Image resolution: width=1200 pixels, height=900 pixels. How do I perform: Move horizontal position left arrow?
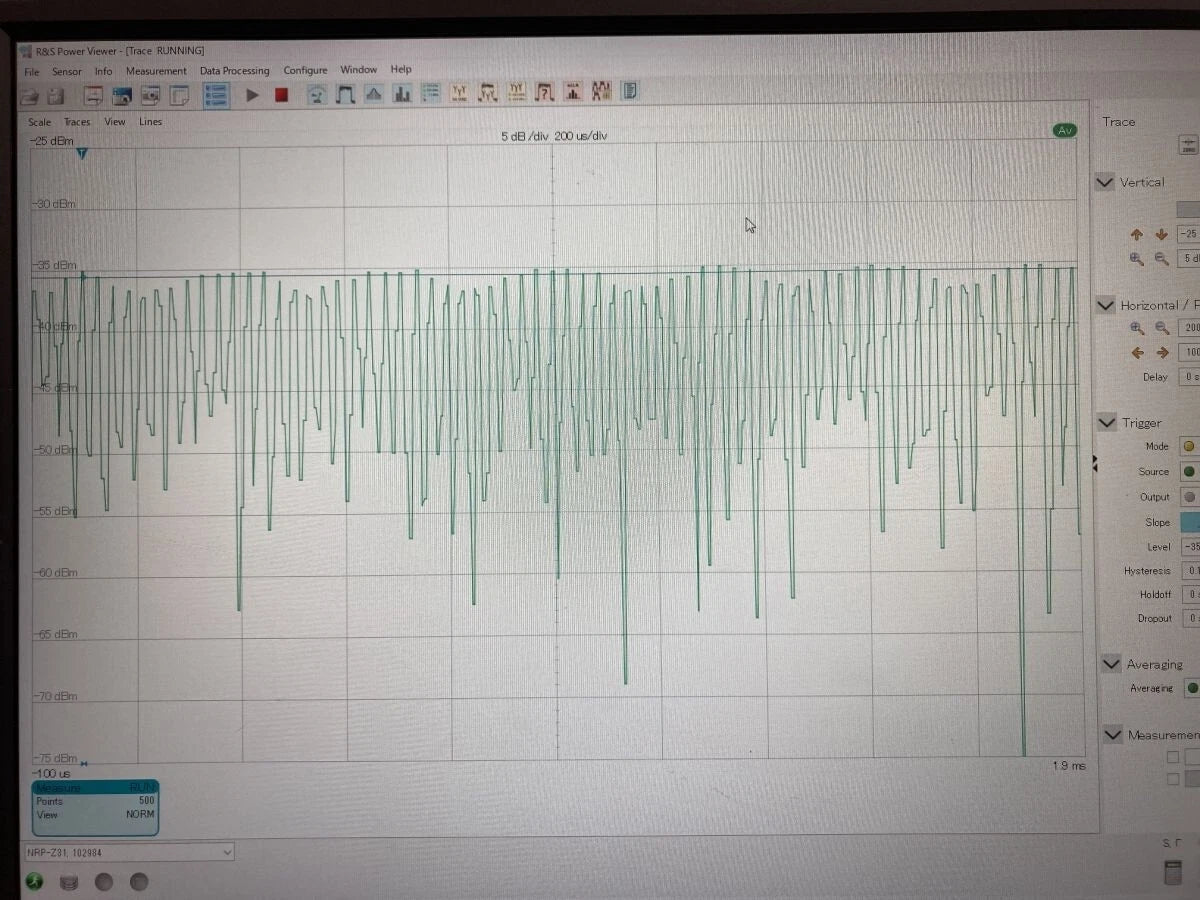pyautogui.click(x=1137, y=353)
